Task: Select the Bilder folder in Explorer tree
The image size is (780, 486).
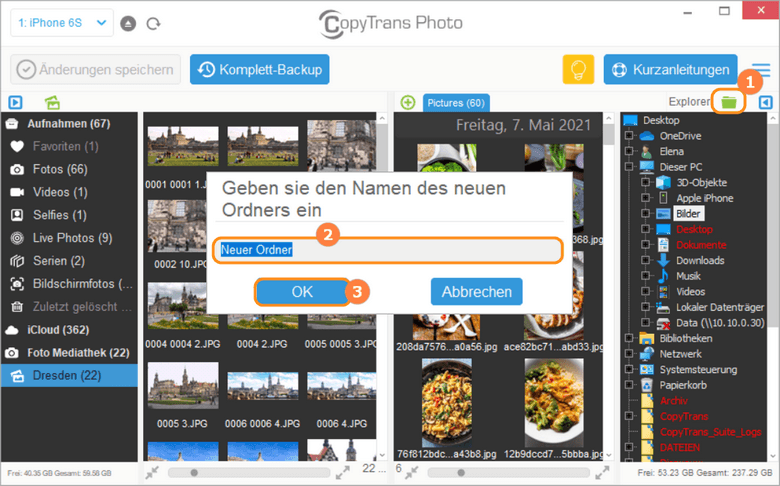Action: (x=688, y=213)
